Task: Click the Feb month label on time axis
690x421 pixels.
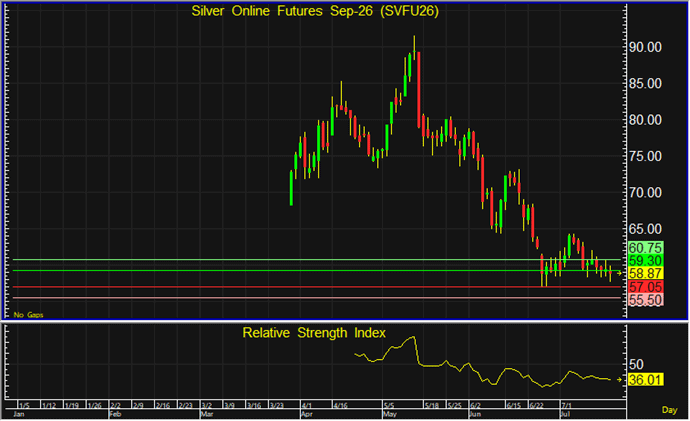Action: [x=114, y=414]
